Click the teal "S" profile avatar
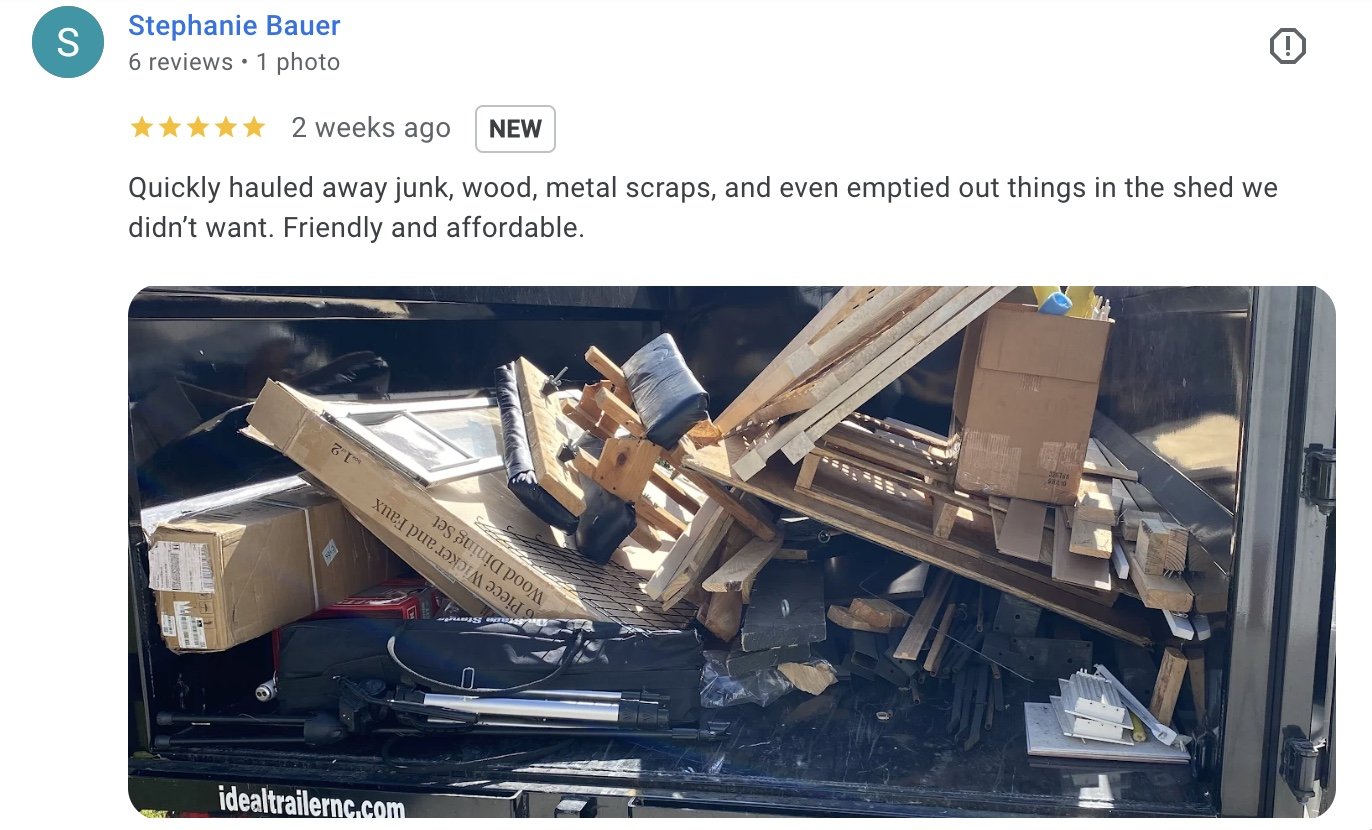 point(68,42)
